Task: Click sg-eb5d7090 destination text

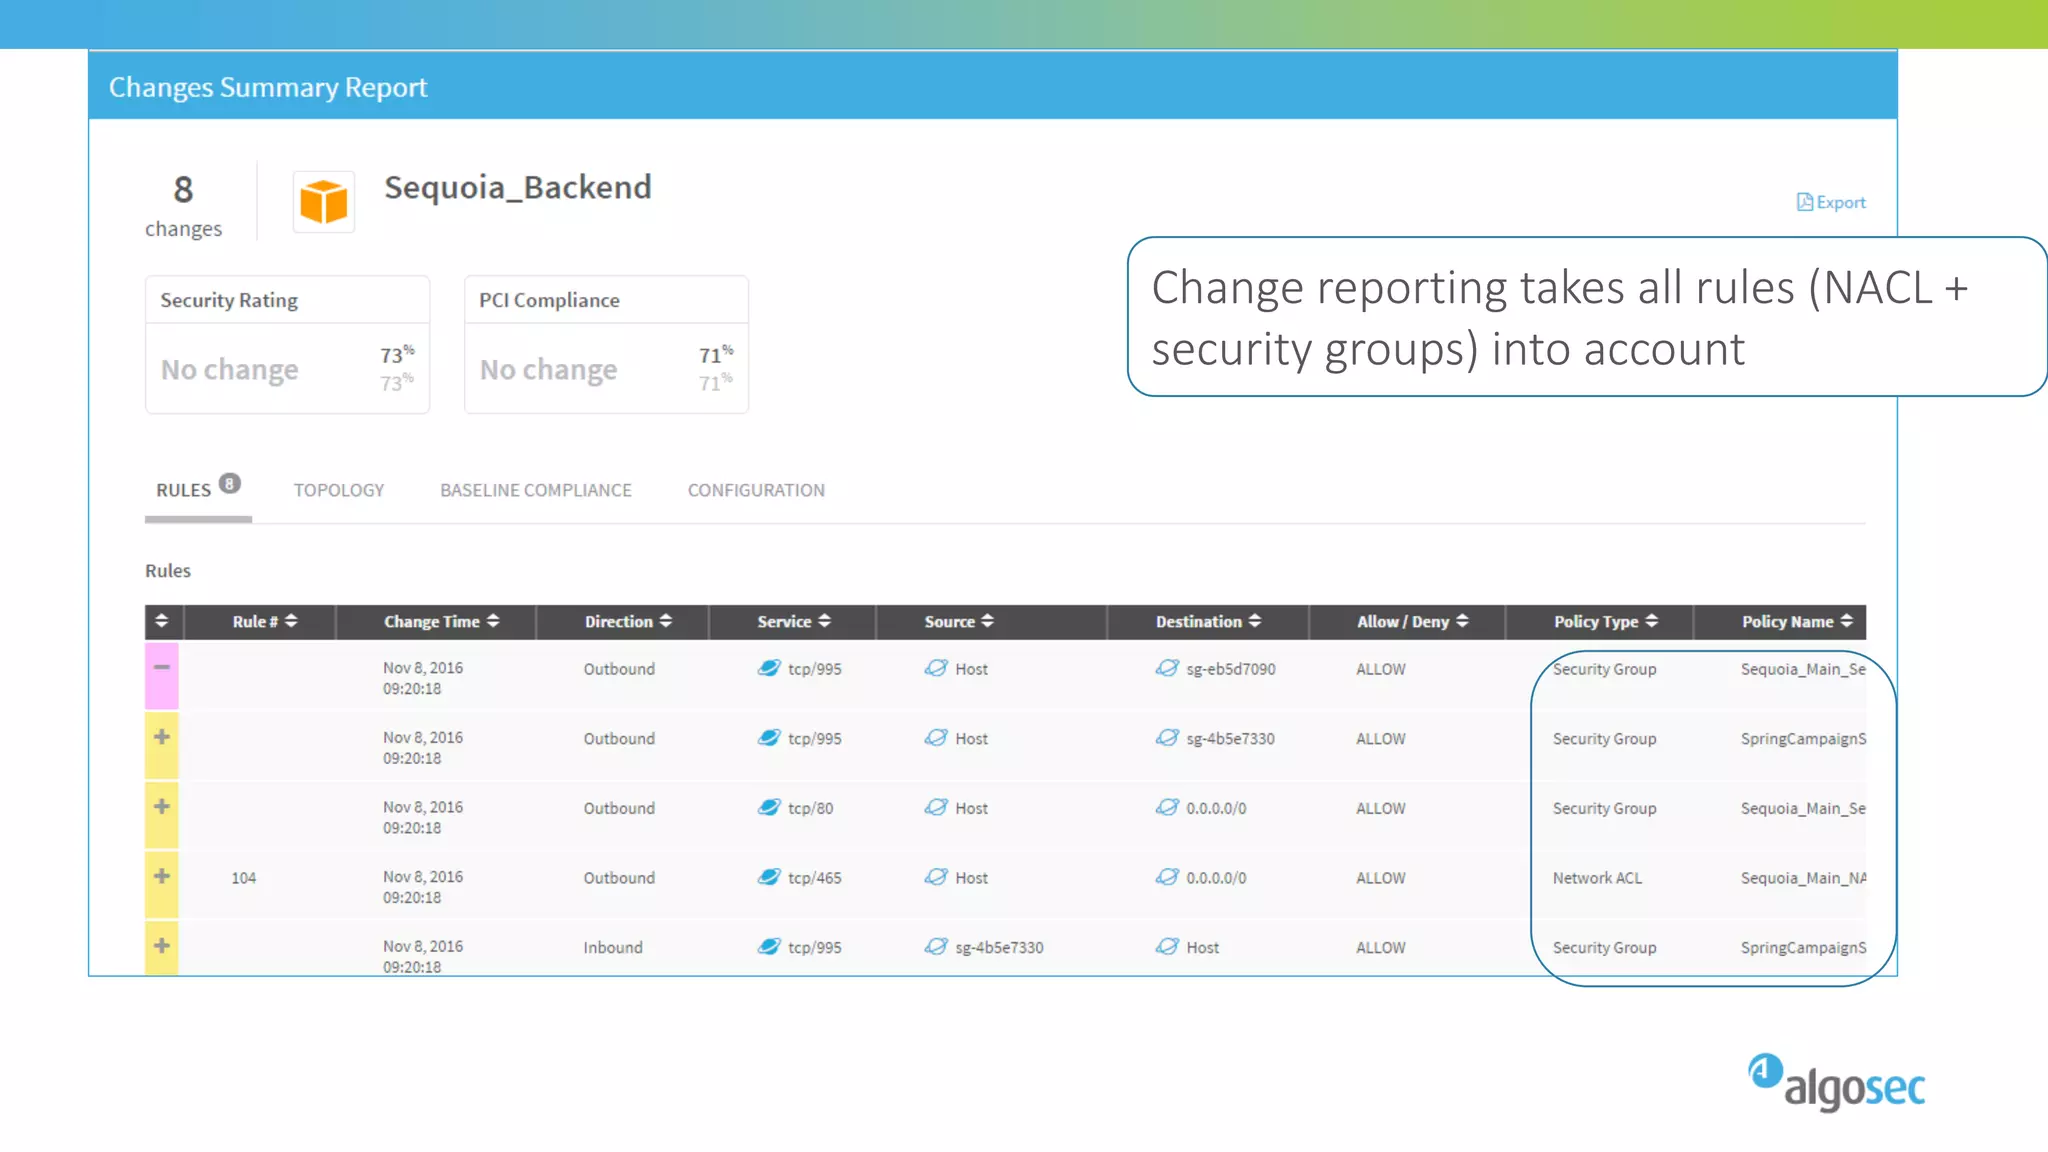Action: coord(1231,669)
